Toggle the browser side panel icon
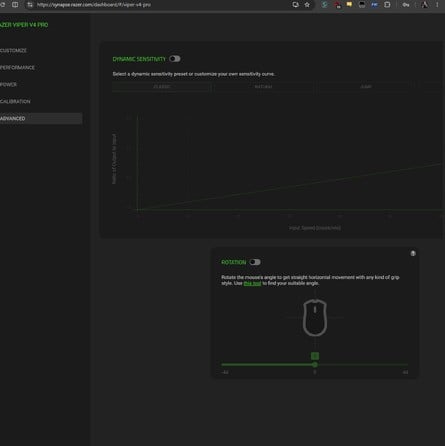Viewport: 445px width, 446px height. point(15,5)
